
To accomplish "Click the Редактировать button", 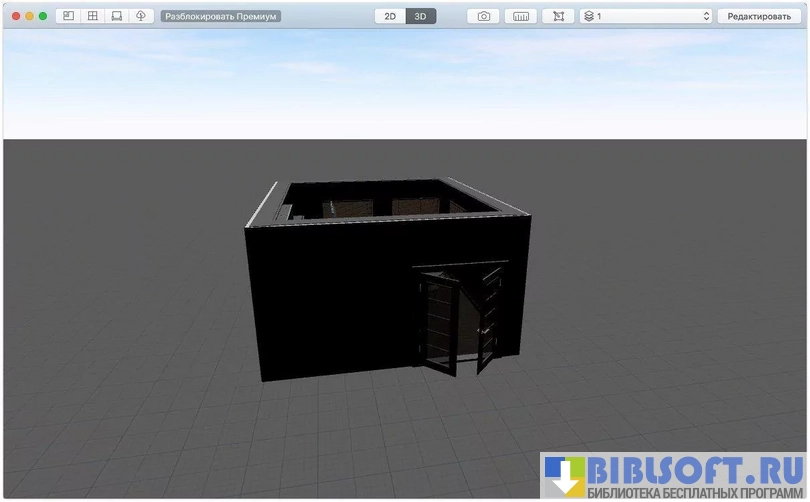I will (x=758, y=17).
